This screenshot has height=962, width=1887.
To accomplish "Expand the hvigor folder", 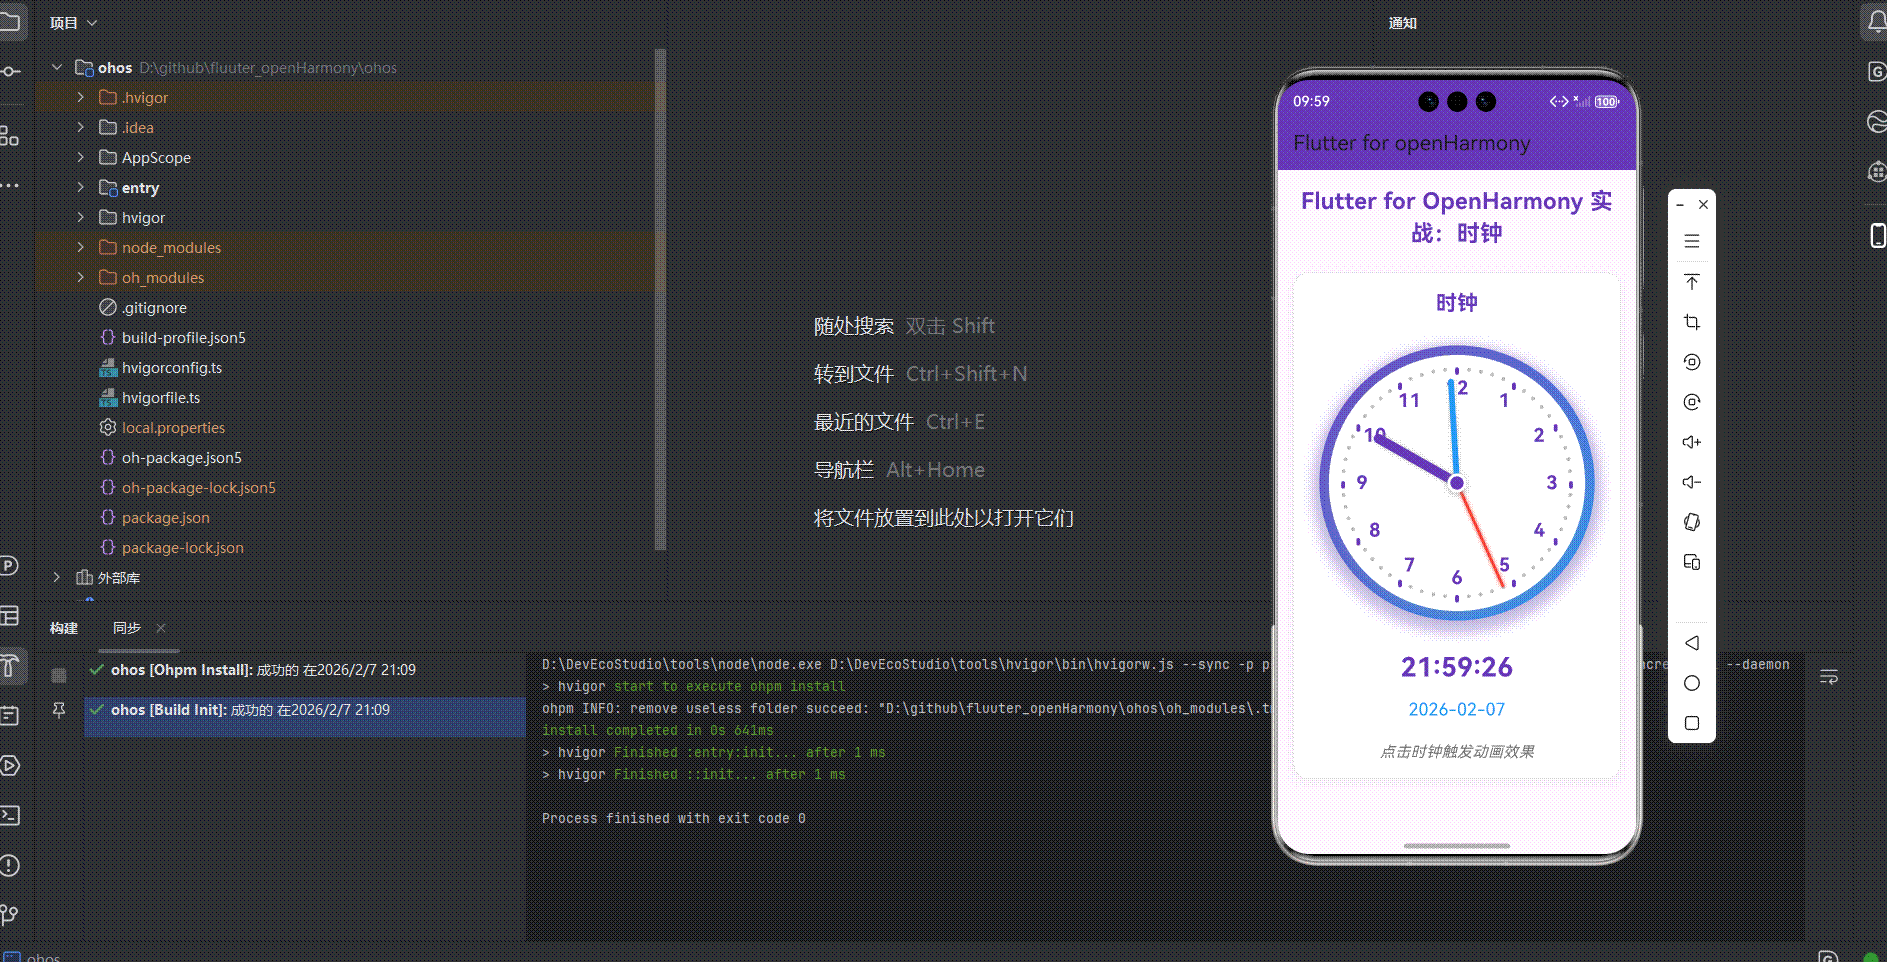I will pyautogui.click(x=81, y=217).
